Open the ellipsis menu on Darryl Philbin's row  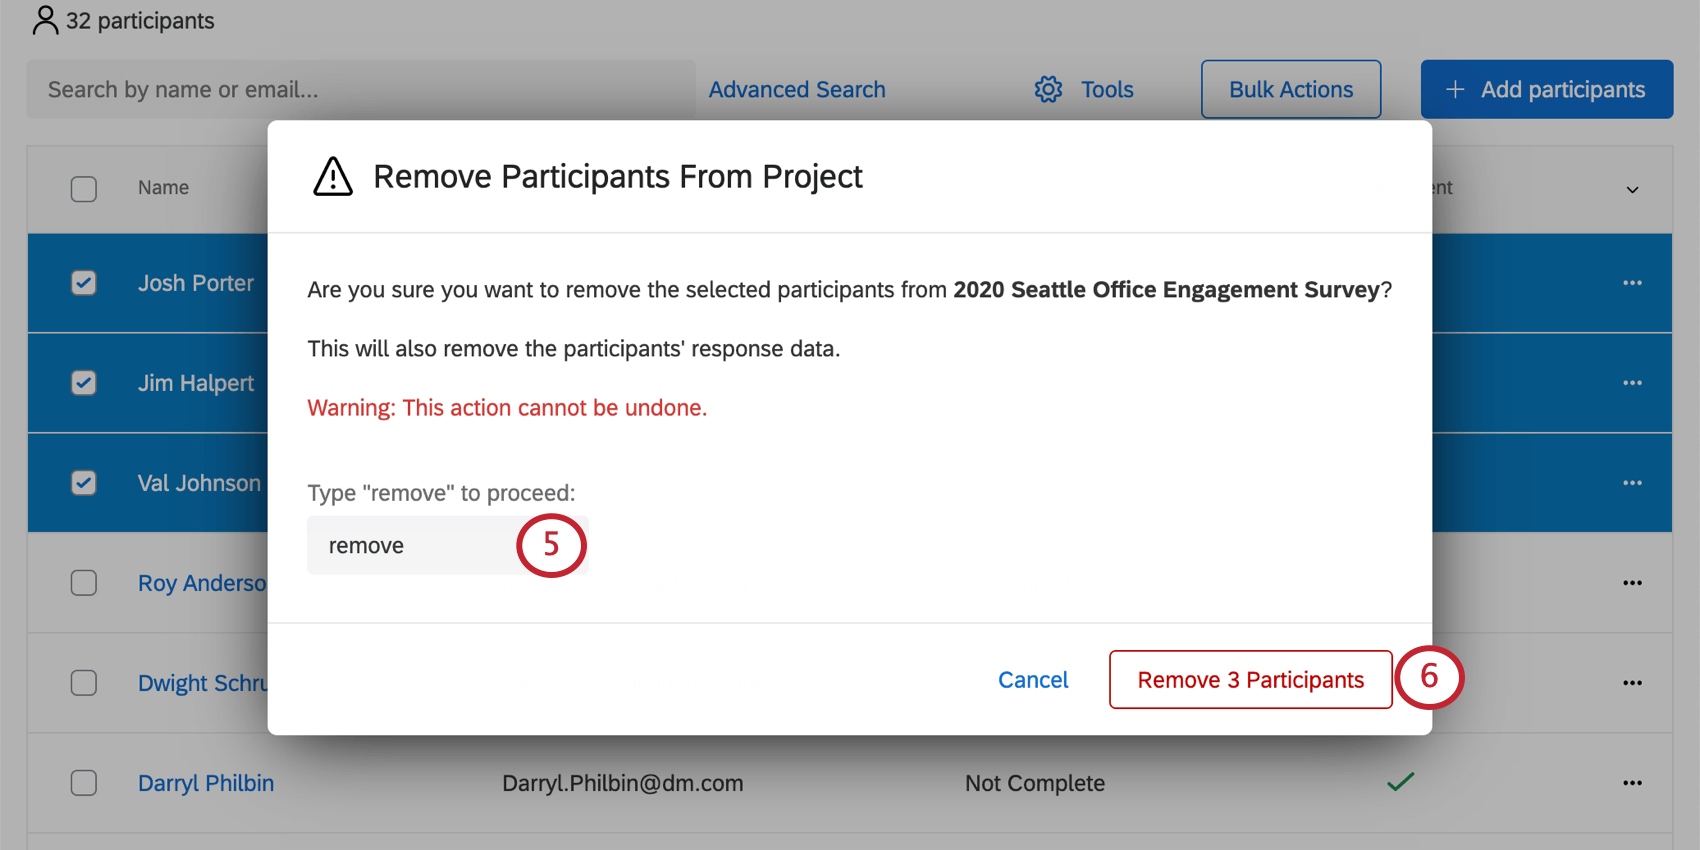point(1632,783)
